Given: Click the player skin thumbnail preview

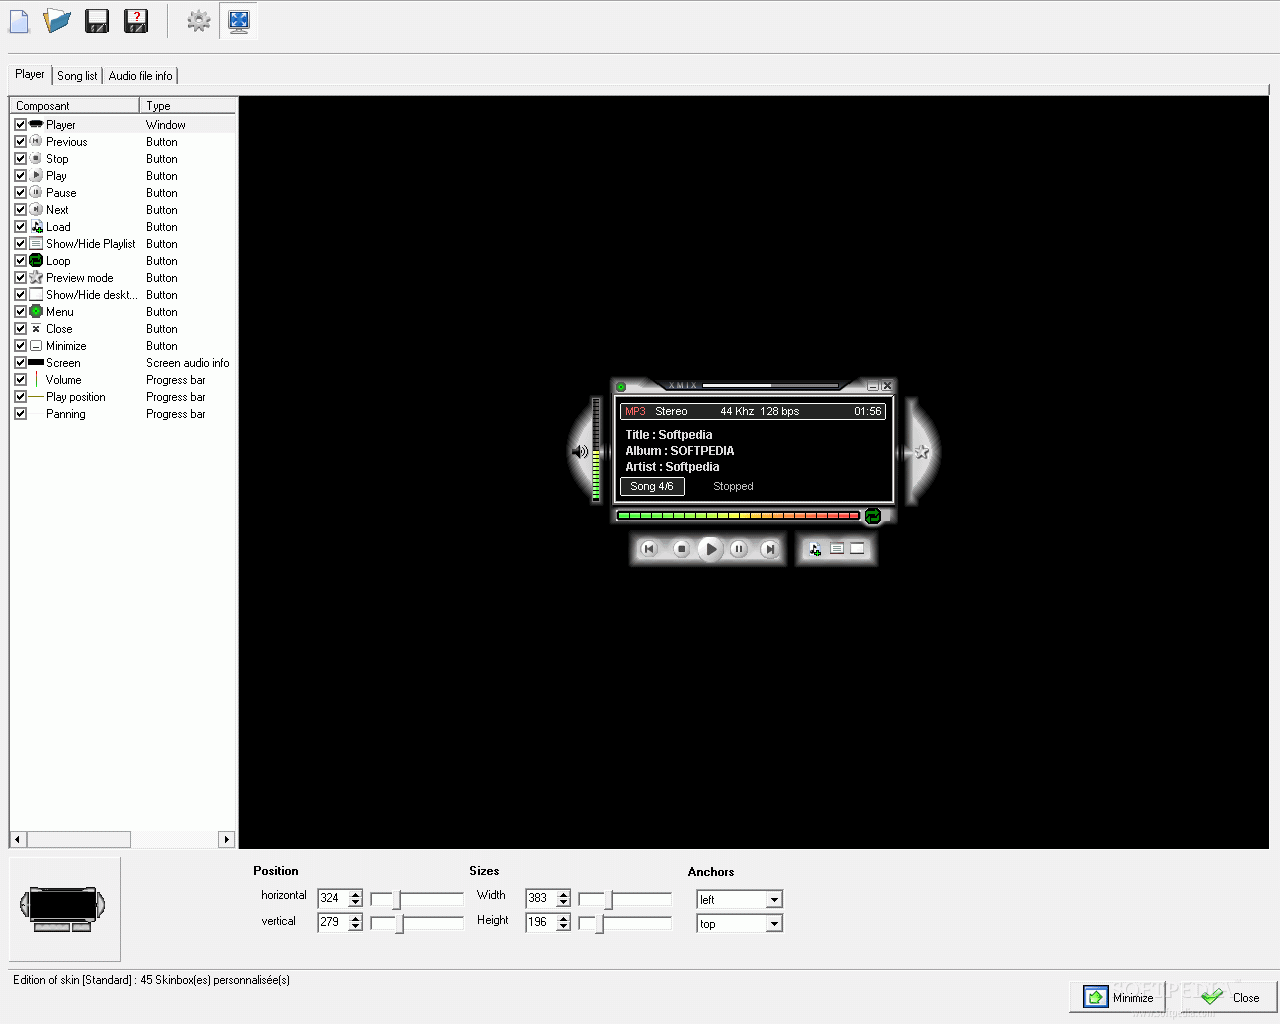Looking at the screenshot, I should 63,908.
